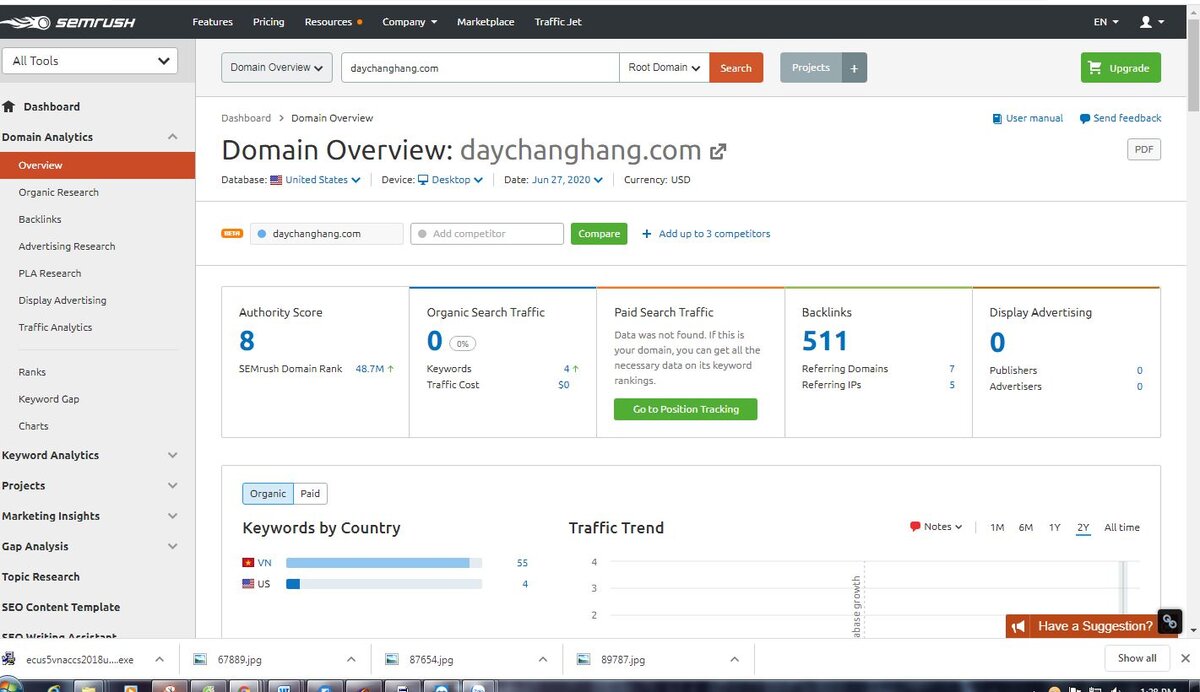The width and height of the screenshot is (1200, 692).
Task: Click the Add up to 3 competitors link
Action: [x=706, y=234]
